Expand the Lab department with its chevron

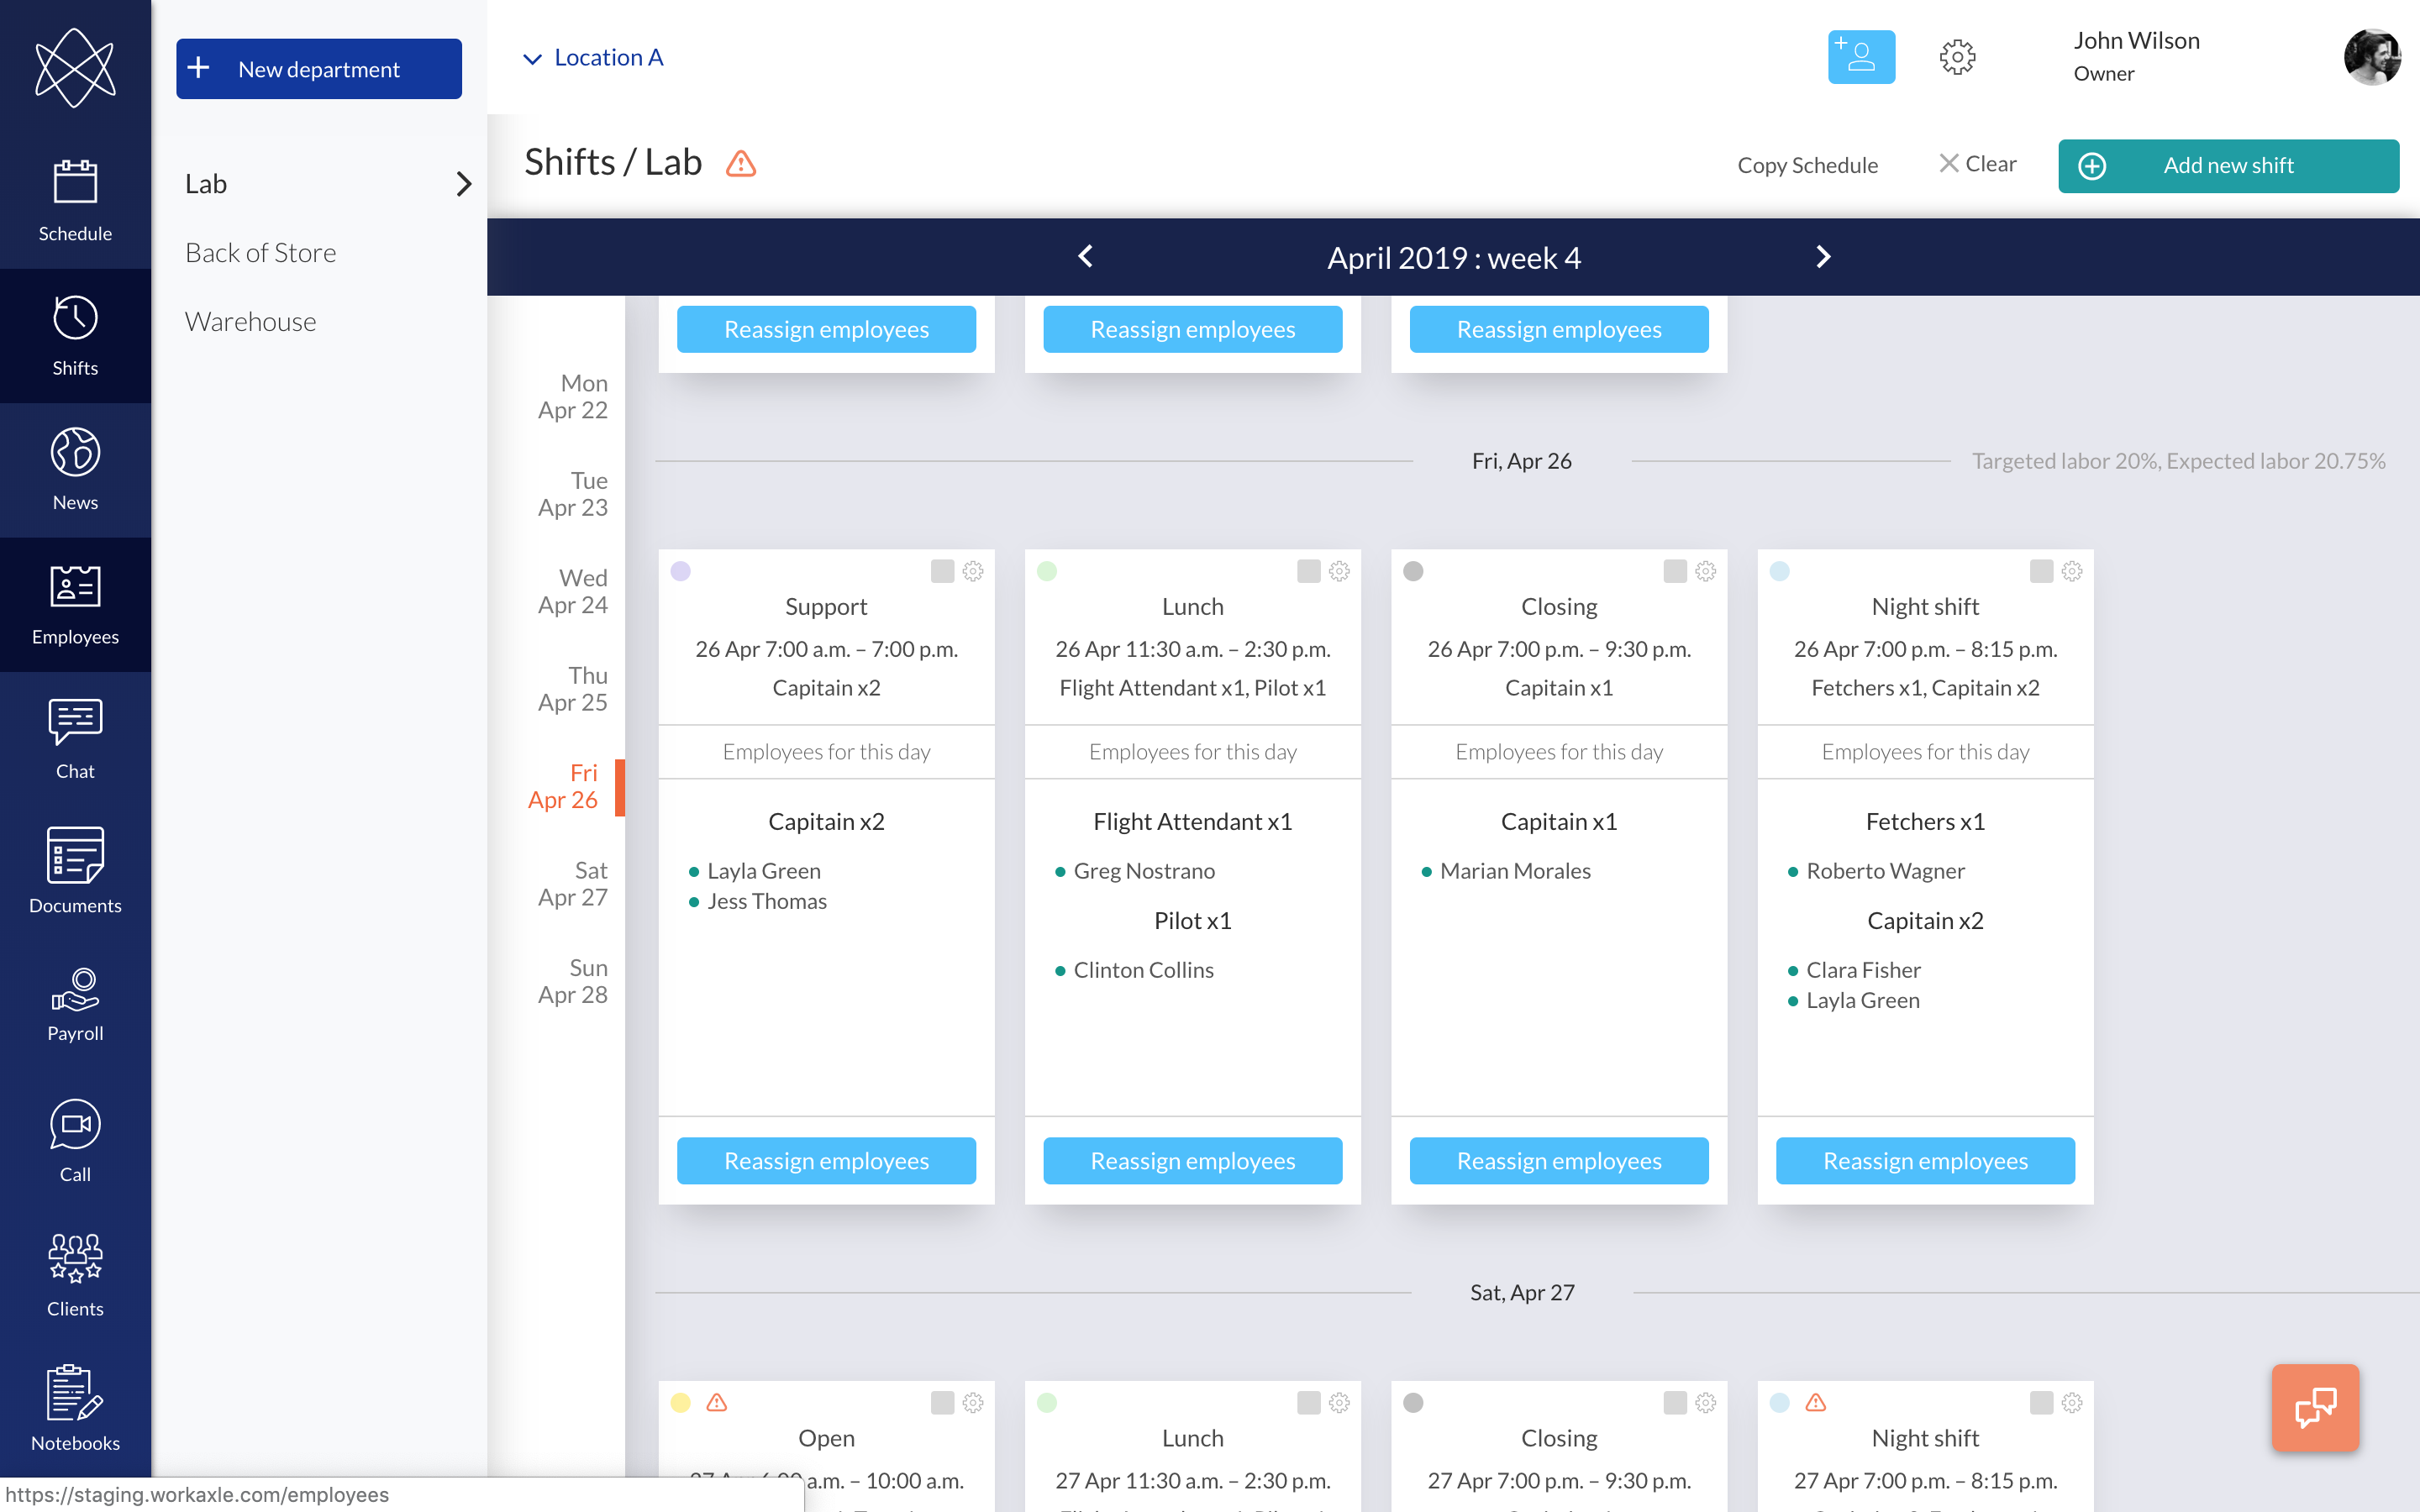(x=464, y=183)
